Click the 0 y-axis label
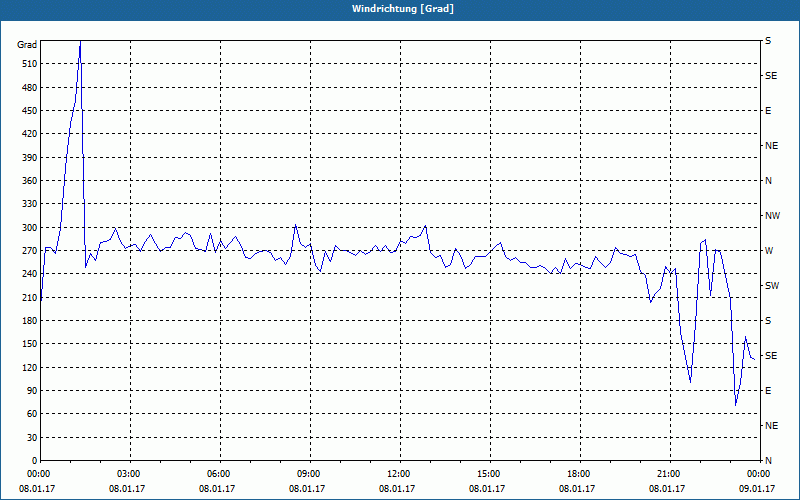The height and width of the screenshot is (500, 800). coord(35,461)
